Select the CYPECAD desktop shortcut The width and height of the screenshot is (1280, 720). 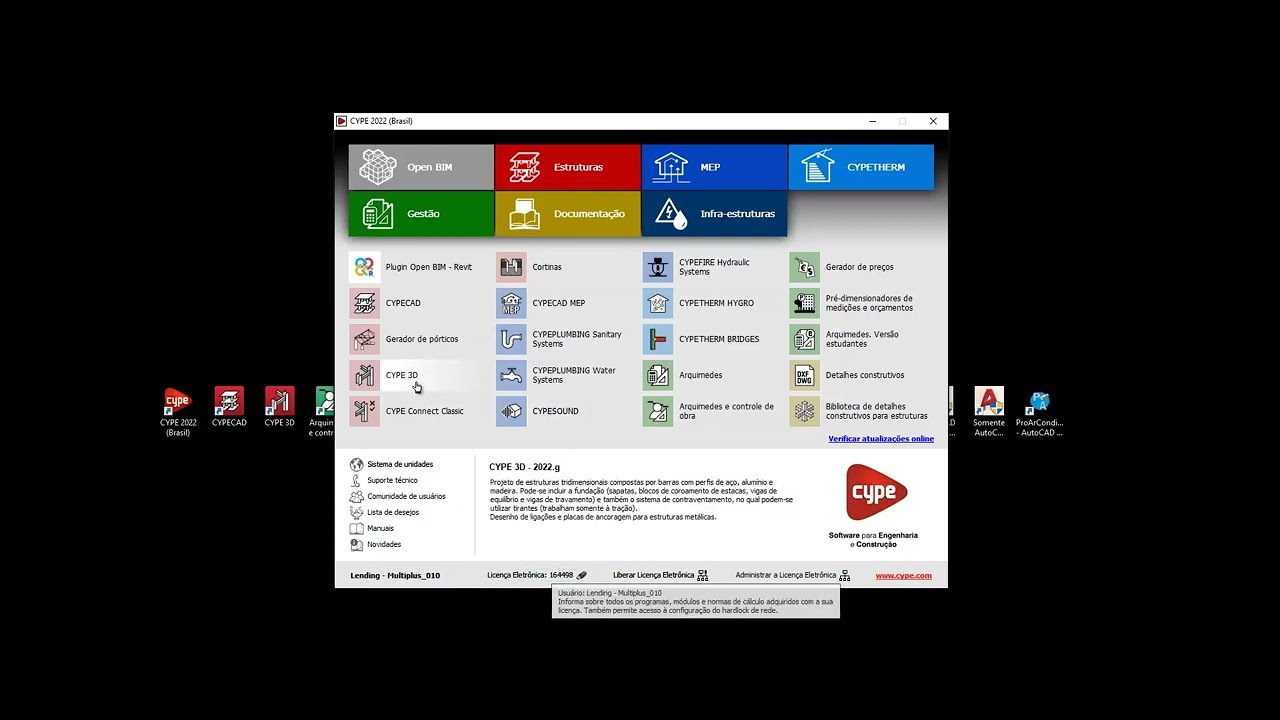click(x=229, y=408)
